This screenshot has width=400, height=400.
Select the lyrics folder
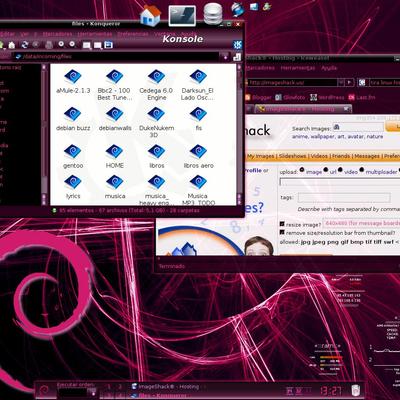coord(73,187)
